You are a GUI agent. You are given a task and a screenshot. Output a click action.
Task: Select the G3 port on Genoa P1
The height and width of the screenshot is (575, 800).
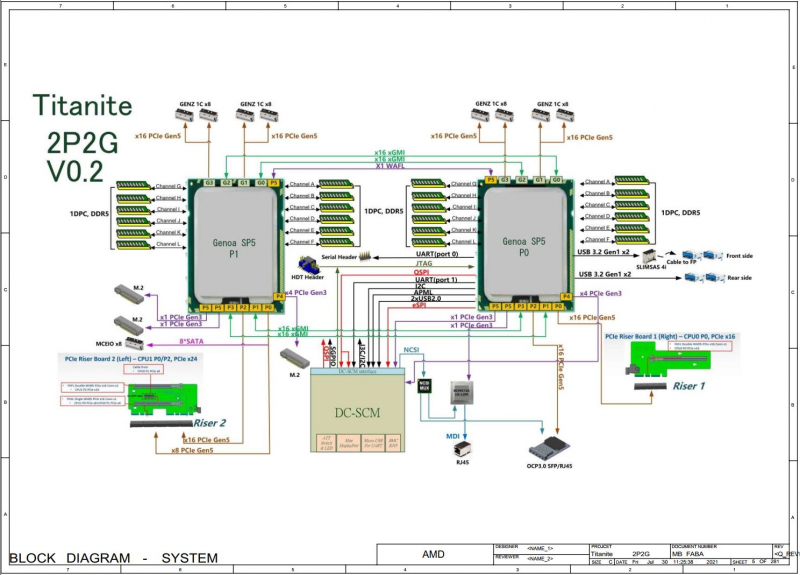(209, 183)
